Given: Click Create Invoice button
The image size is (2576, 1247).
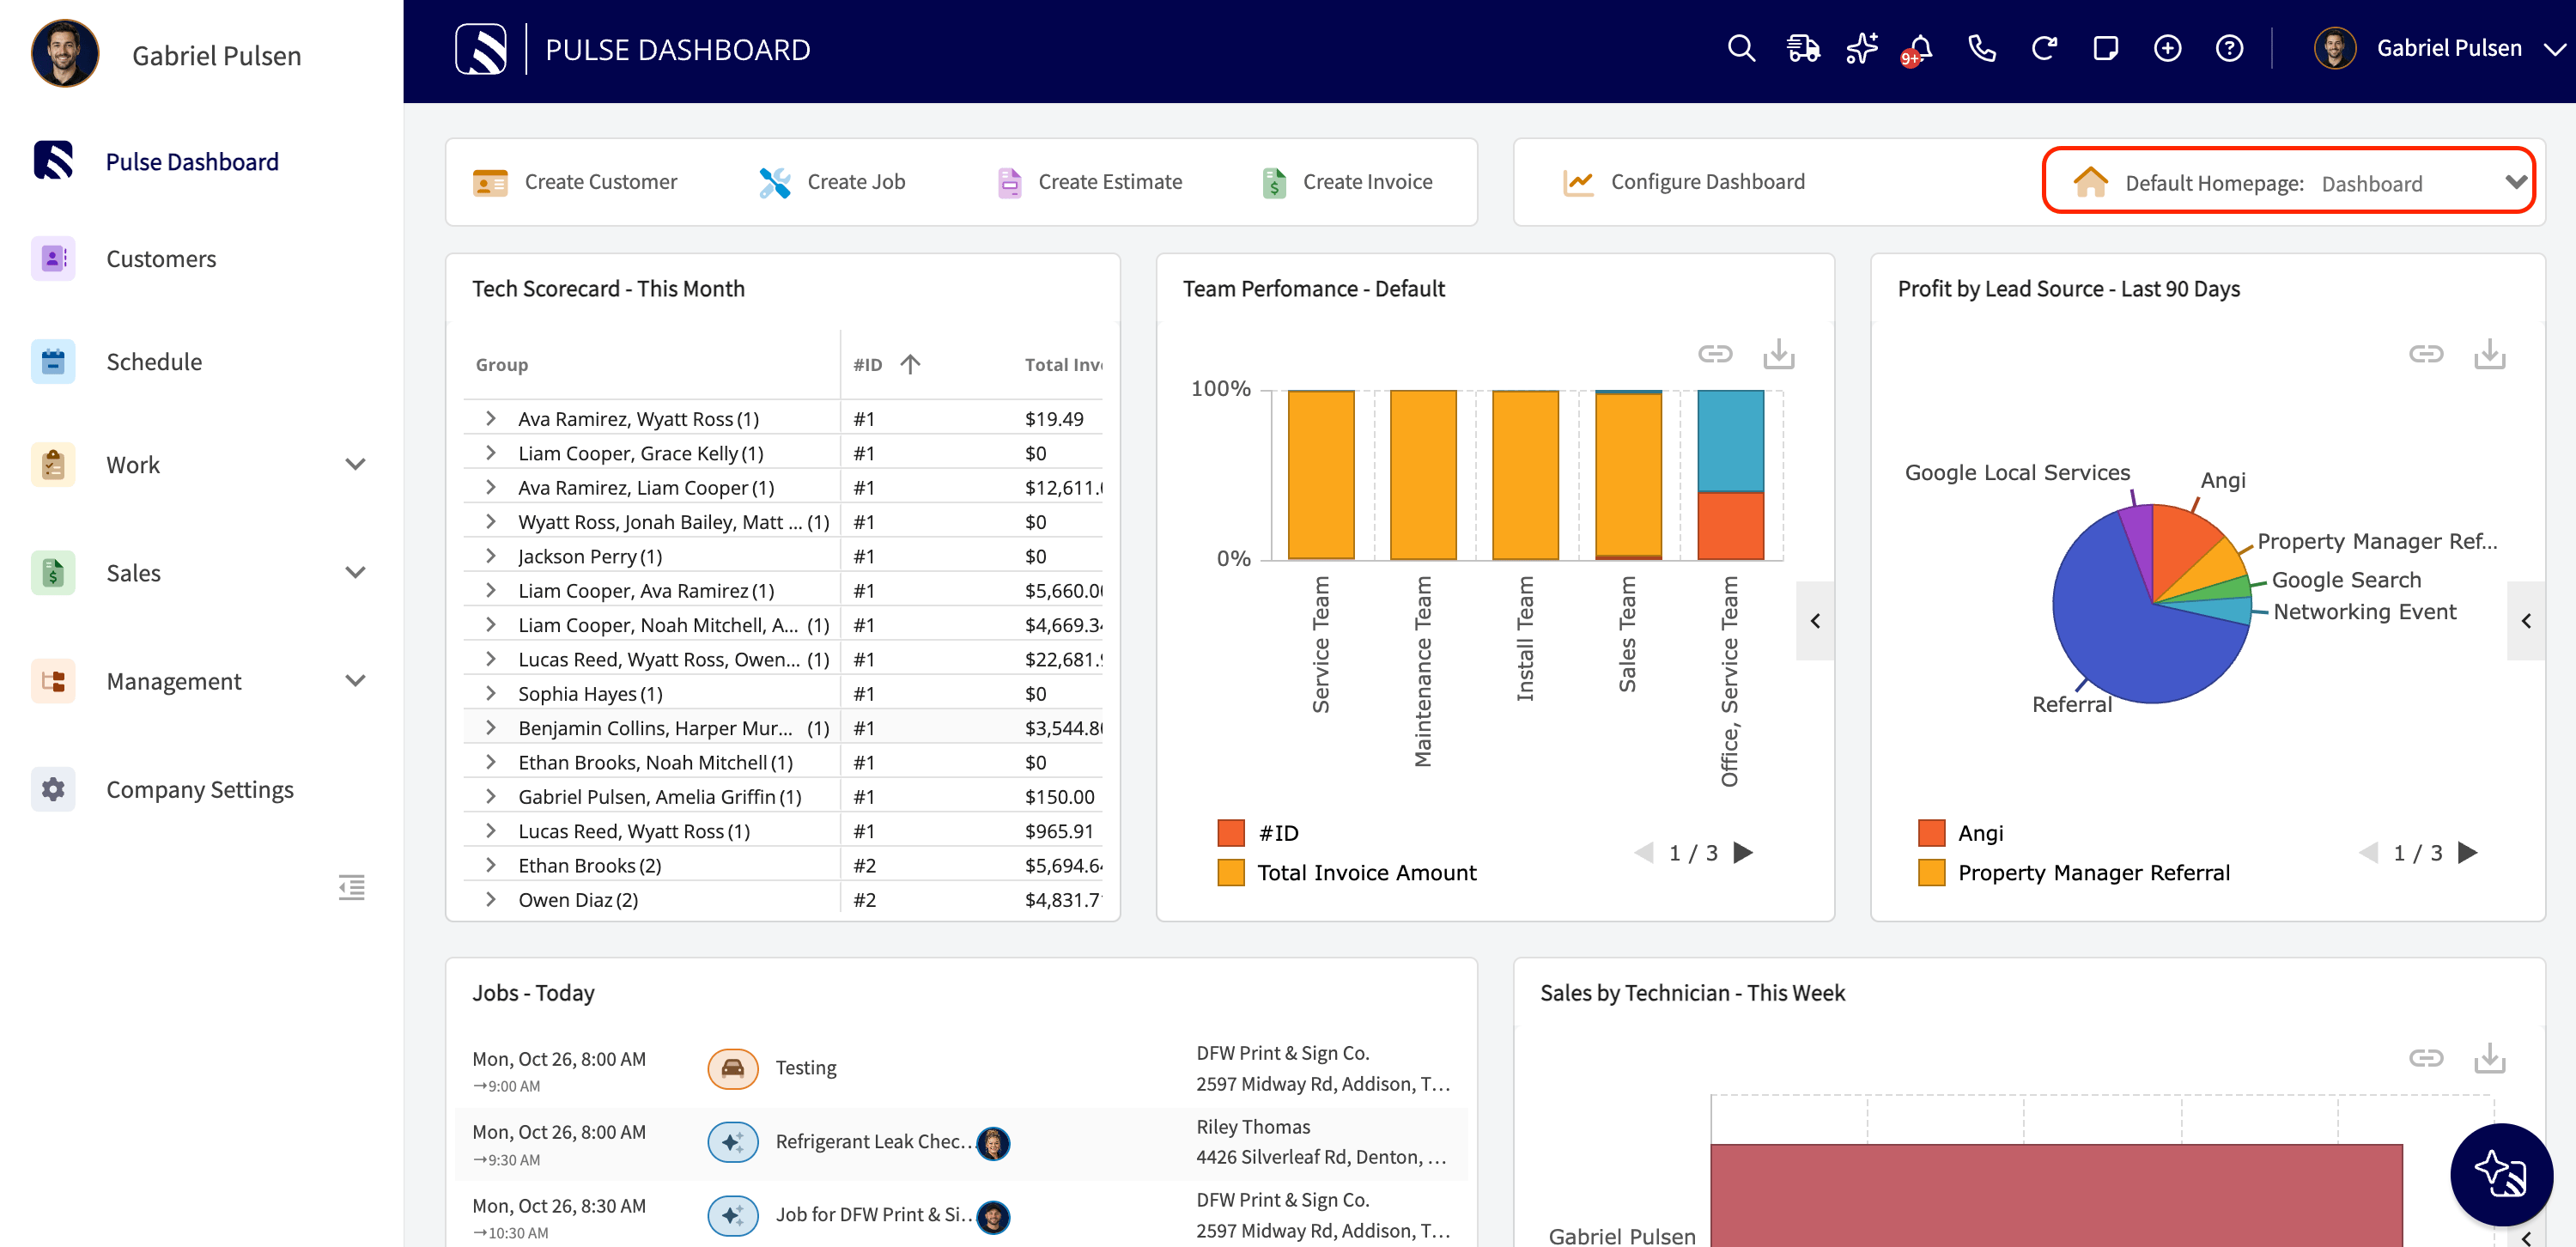Looking at the screenshot, I should click(1346, 182).
